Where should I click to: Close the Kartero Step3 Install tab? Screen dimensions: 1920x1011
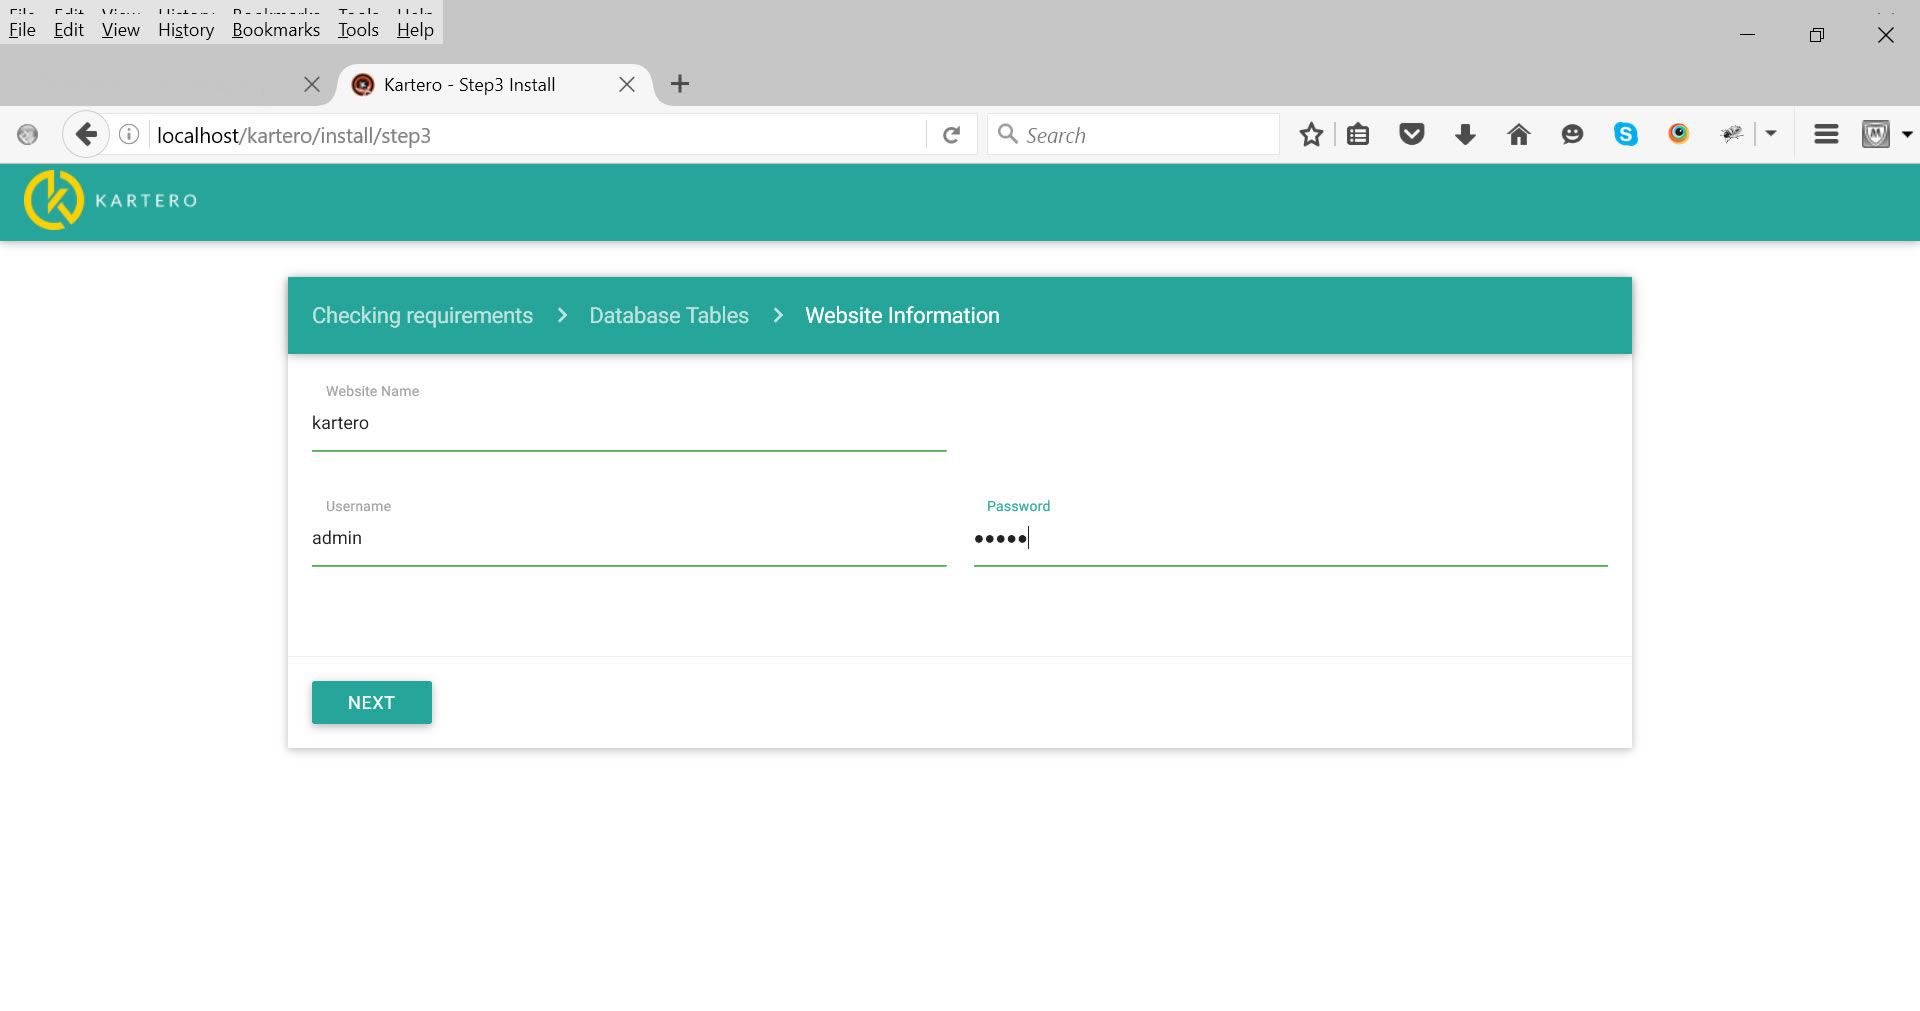point(627,84)
